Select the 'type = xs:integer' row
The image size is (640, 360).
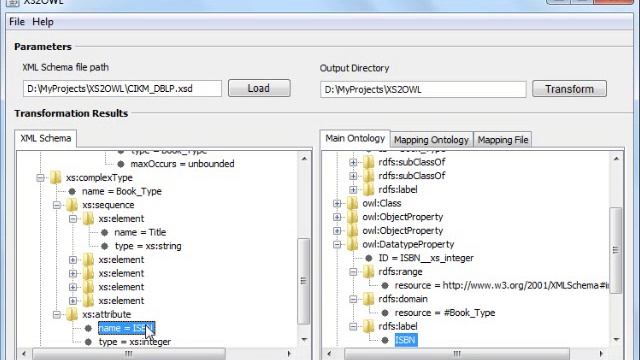(135, 342)
